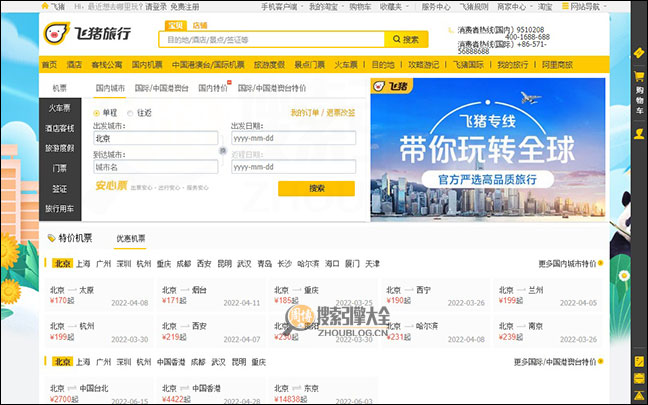
Task: Open the feedback note sidebar icon
Action: point(639,361)
